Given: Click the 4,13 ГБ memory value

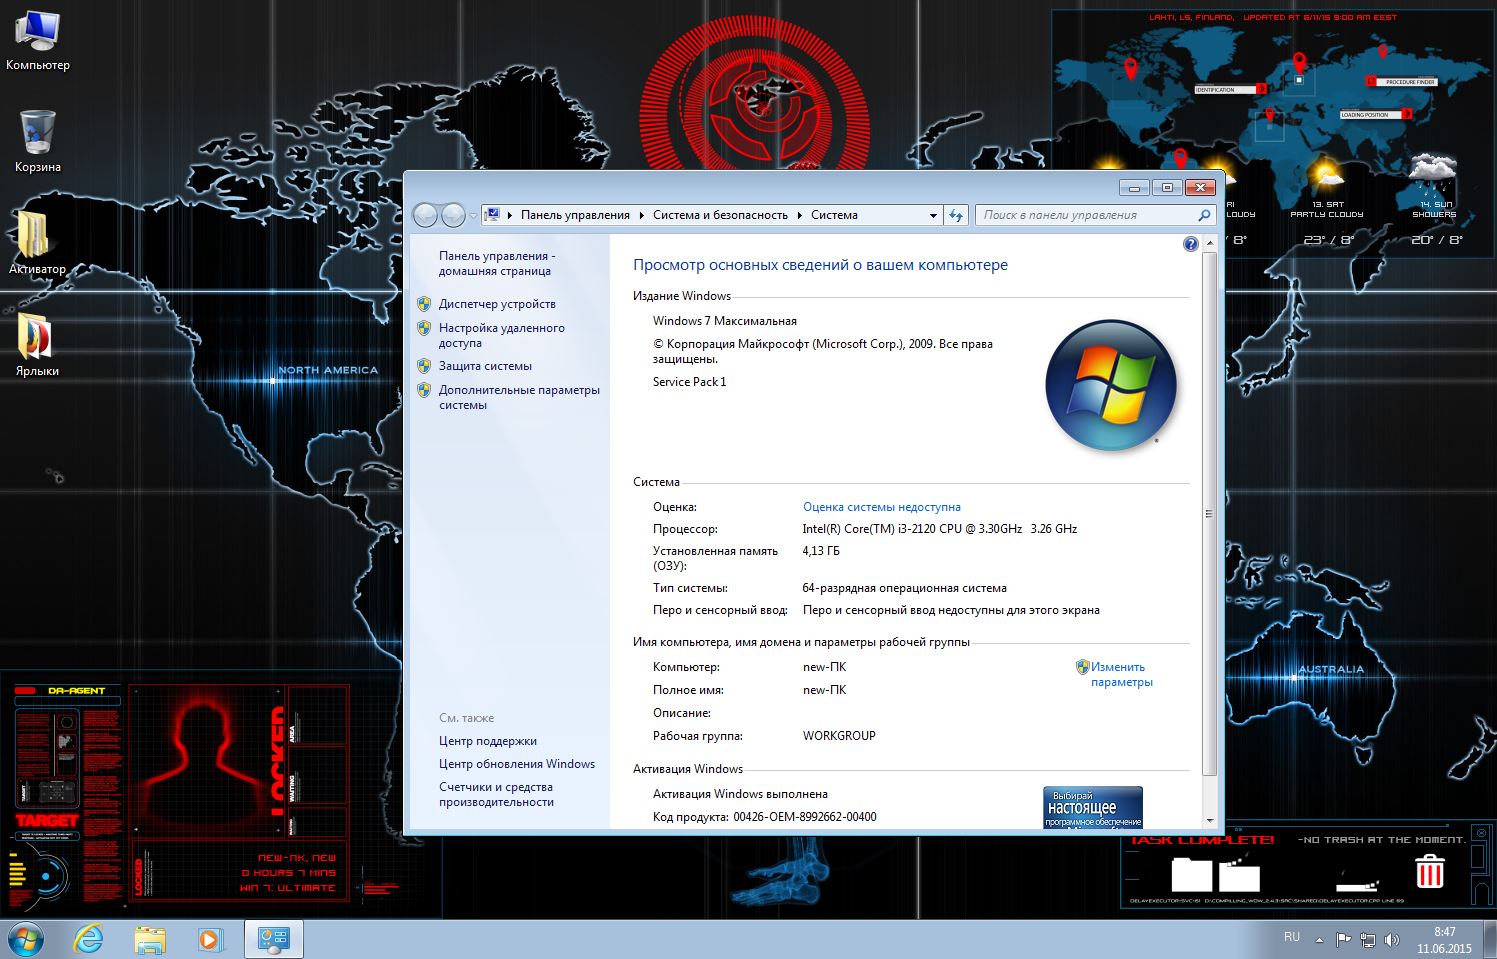Looking at the screenshot, I should pyautogui.click(x=821, y=551).
